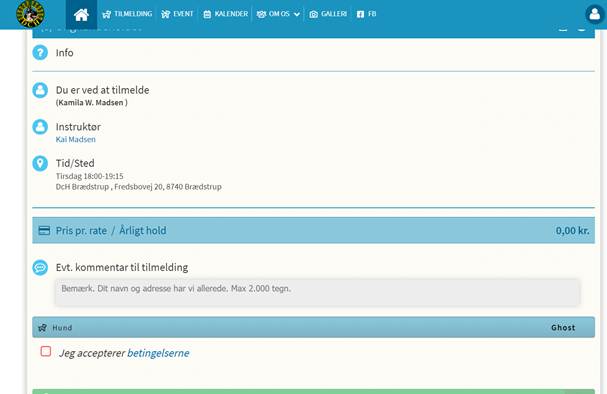Viewport: 607px width, 394px height.
Task: Click the DcH Brædstrup address text
Action: tap(139, 187)
